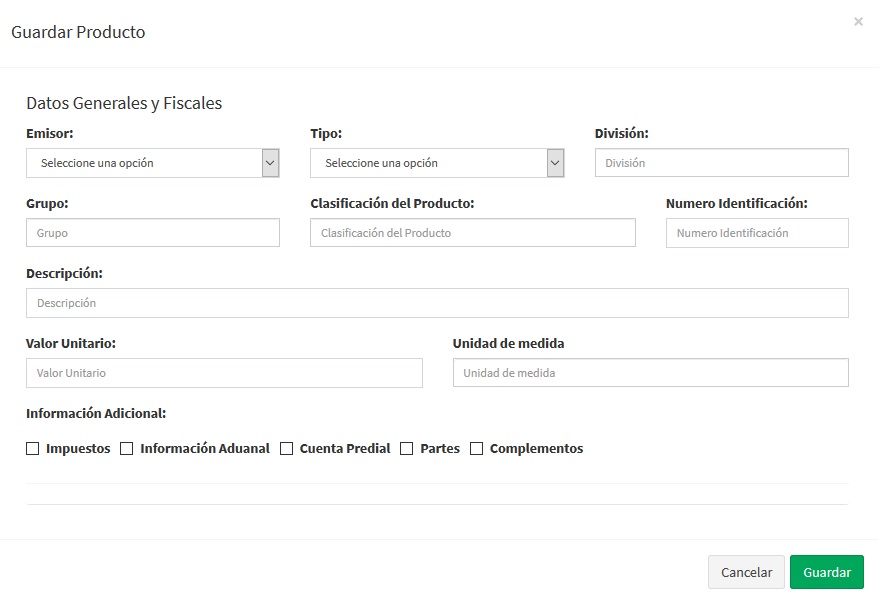Viewport: 880px width, 603px height.
Task: Click the División input field
Action: pyautogui.click(x=721, y=163)
